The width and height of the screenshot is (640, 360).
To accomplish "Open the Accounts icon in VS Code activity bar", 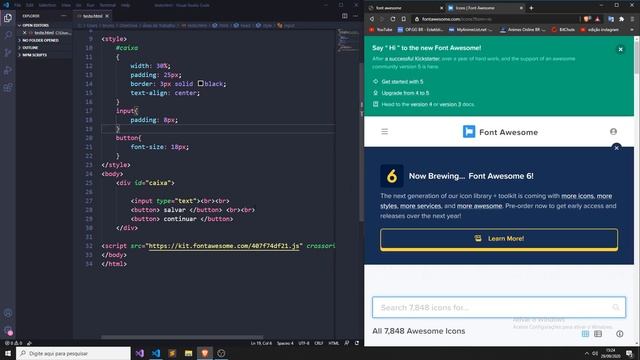I will coord(8,313).
